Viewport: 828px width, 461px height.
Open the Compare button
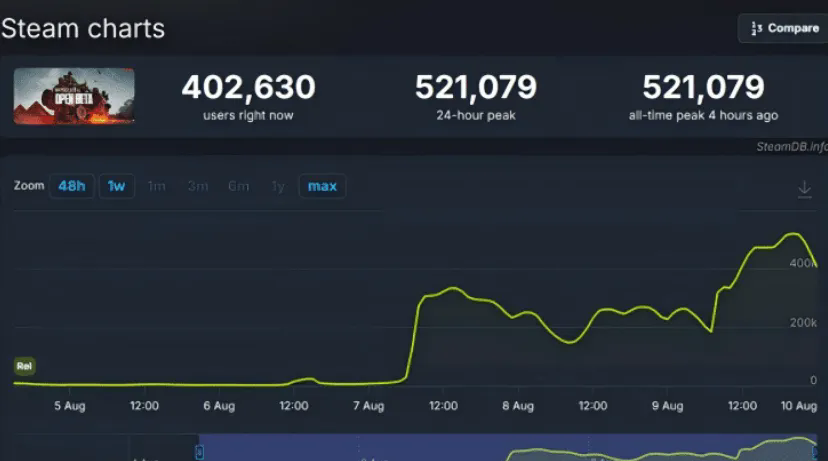pyautogui.click(x=784, y=28)
